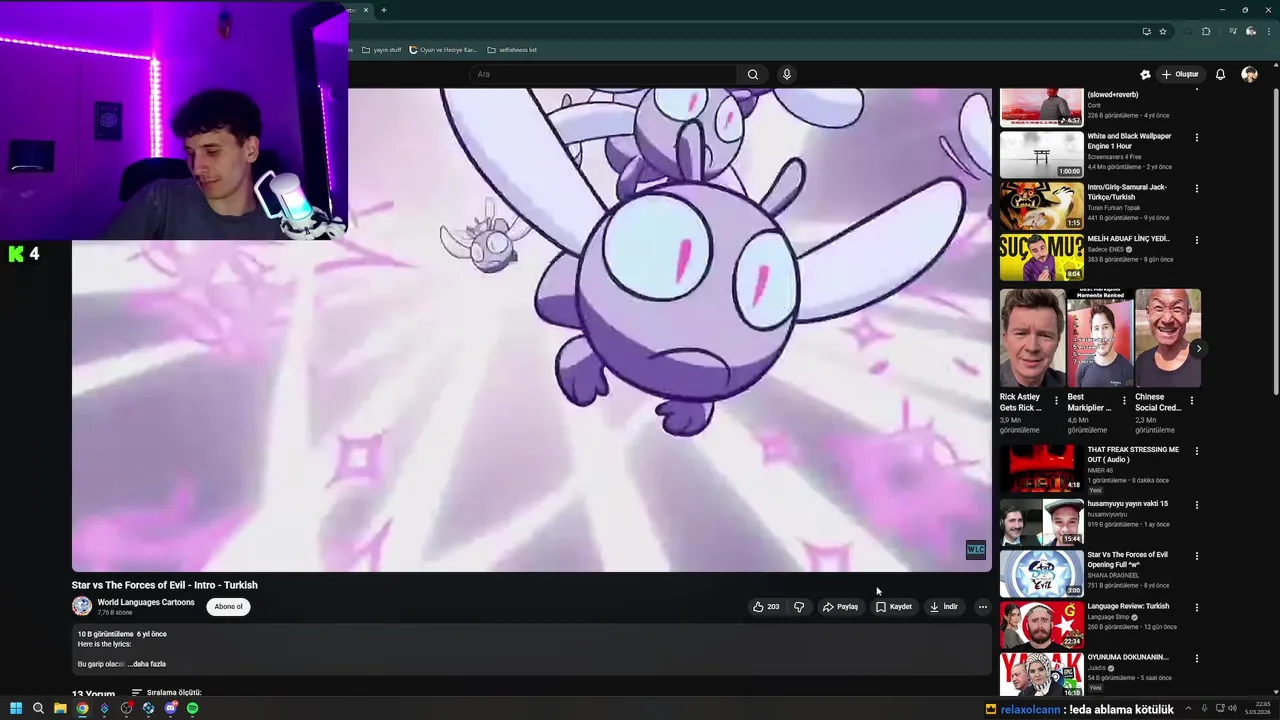The image size is (1280, 720).
Task: Open husamyuyu yayın vakti 15 video title
Action: (1128, 504)
